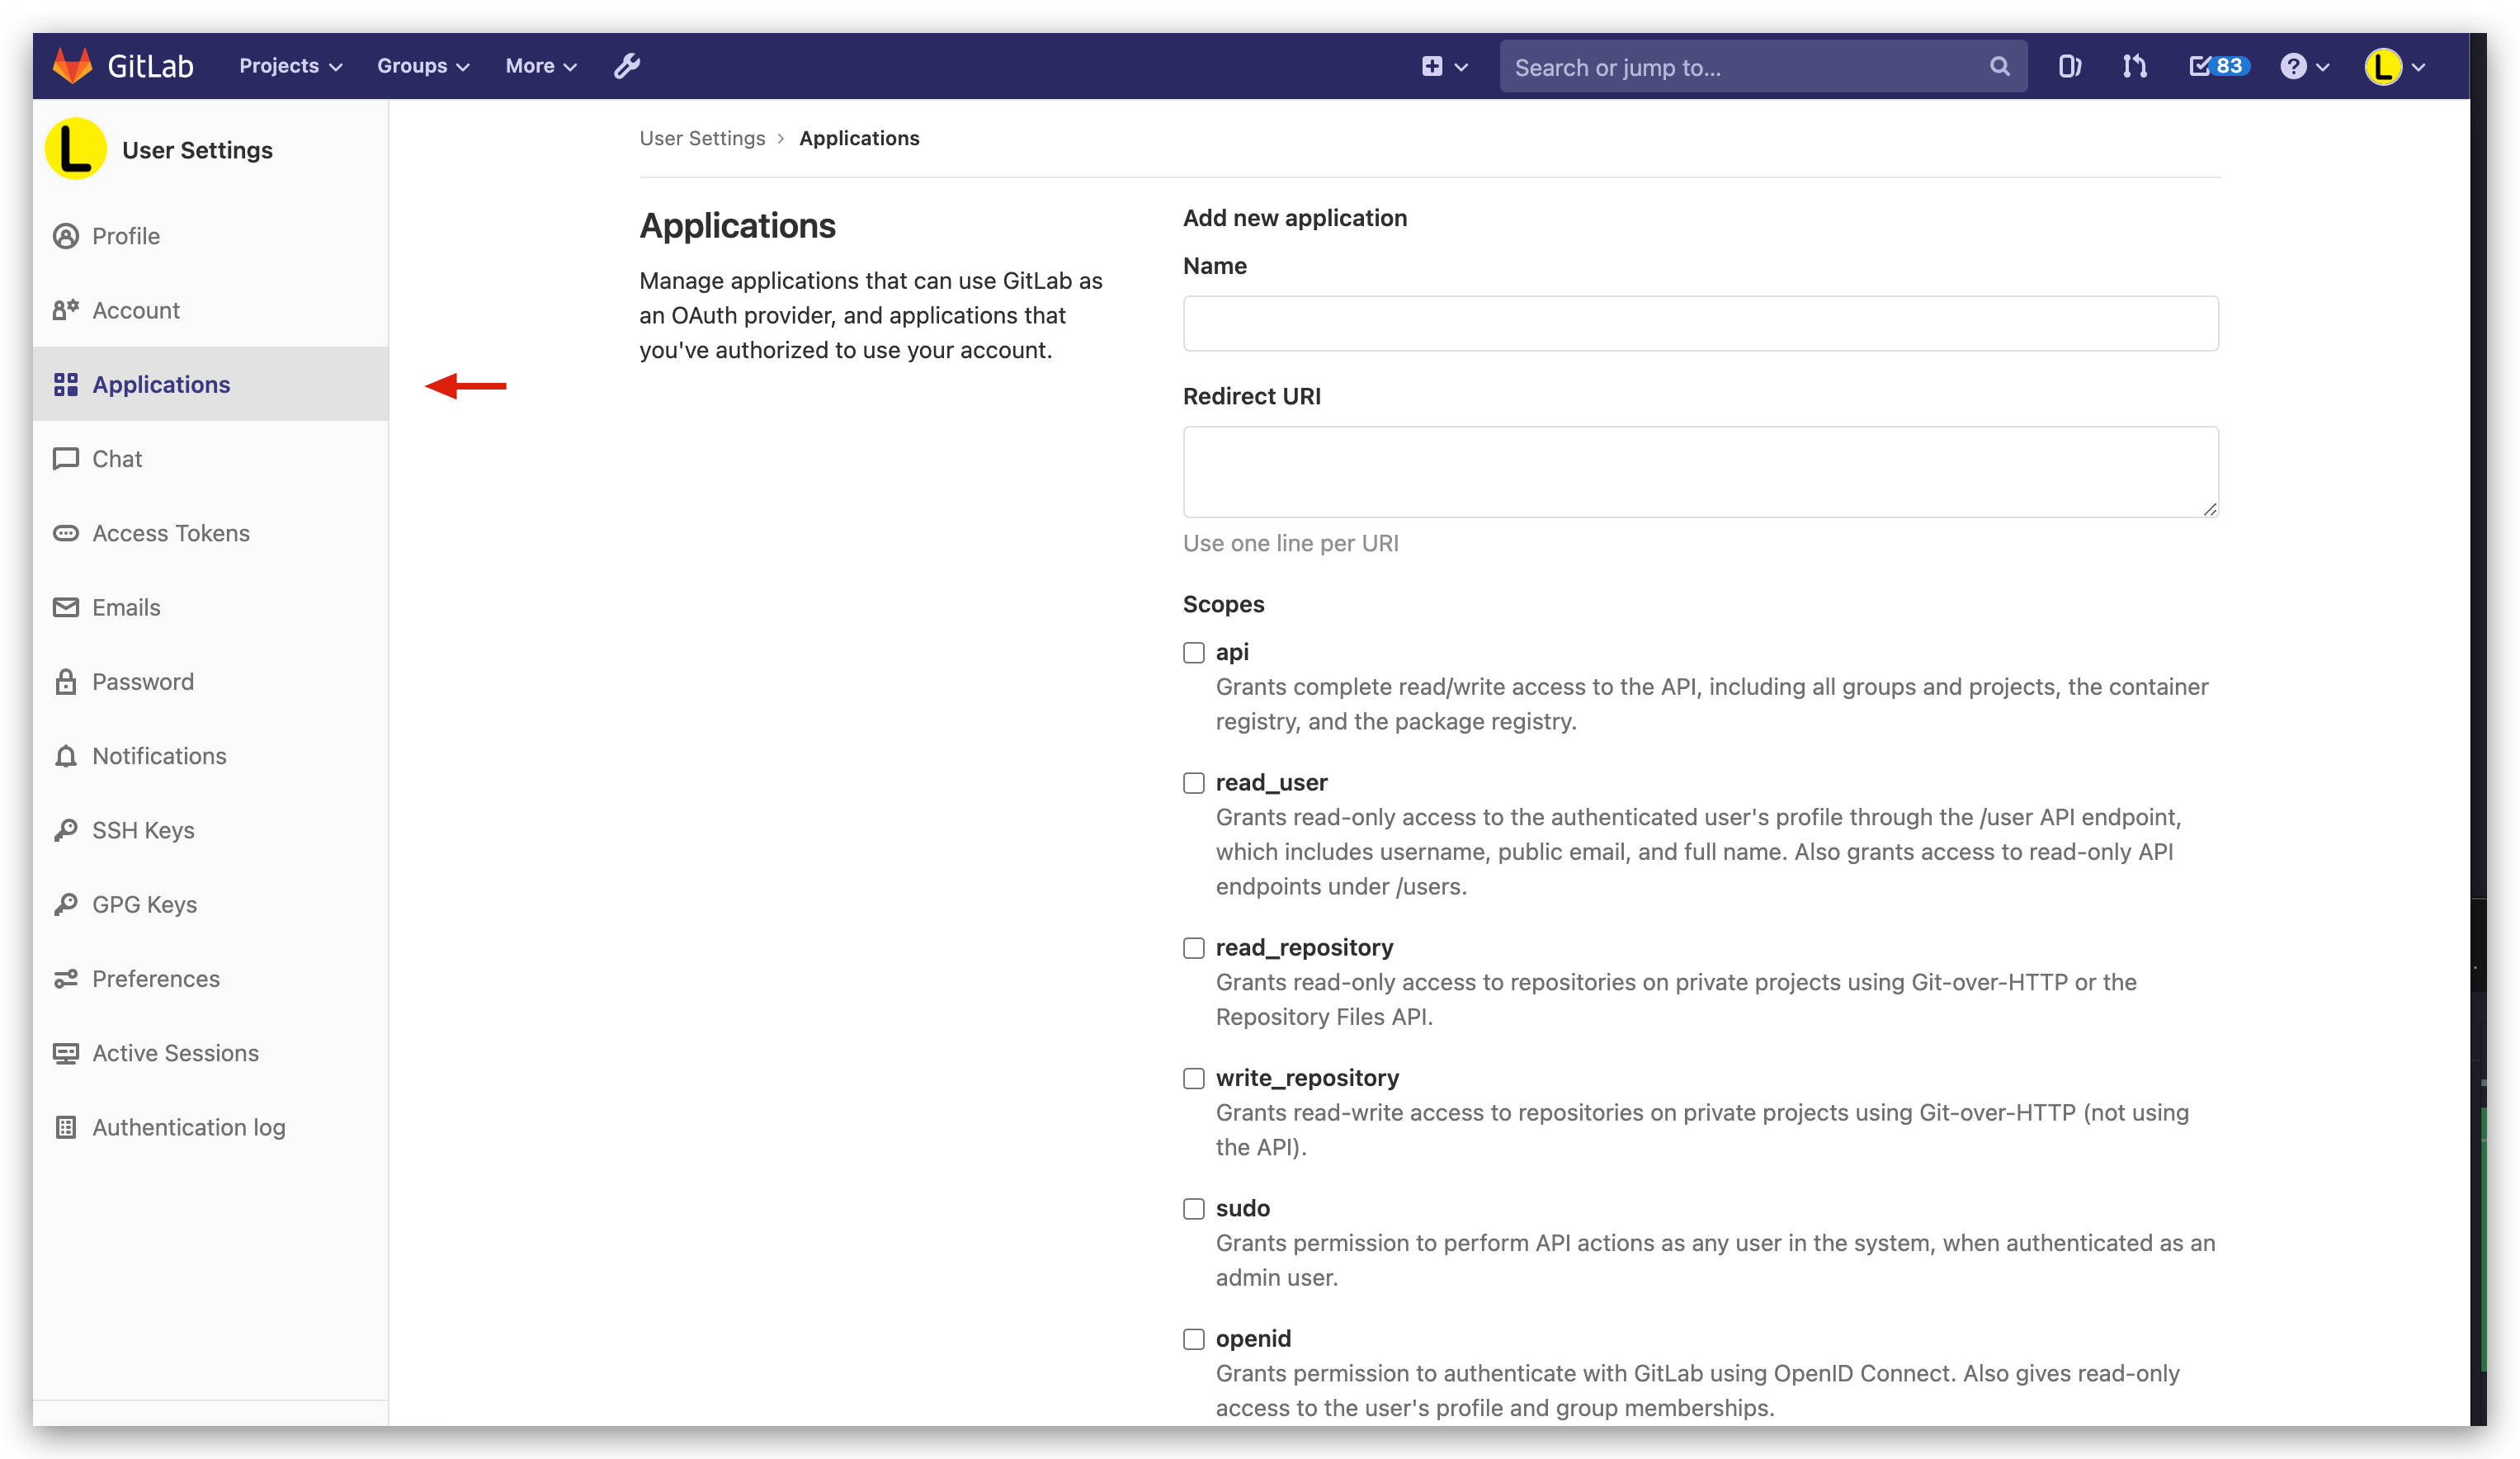The height and width of the screenshot is (1459, 2520).
Task: Open the Projects dropdown
Action: click(289, 66)
